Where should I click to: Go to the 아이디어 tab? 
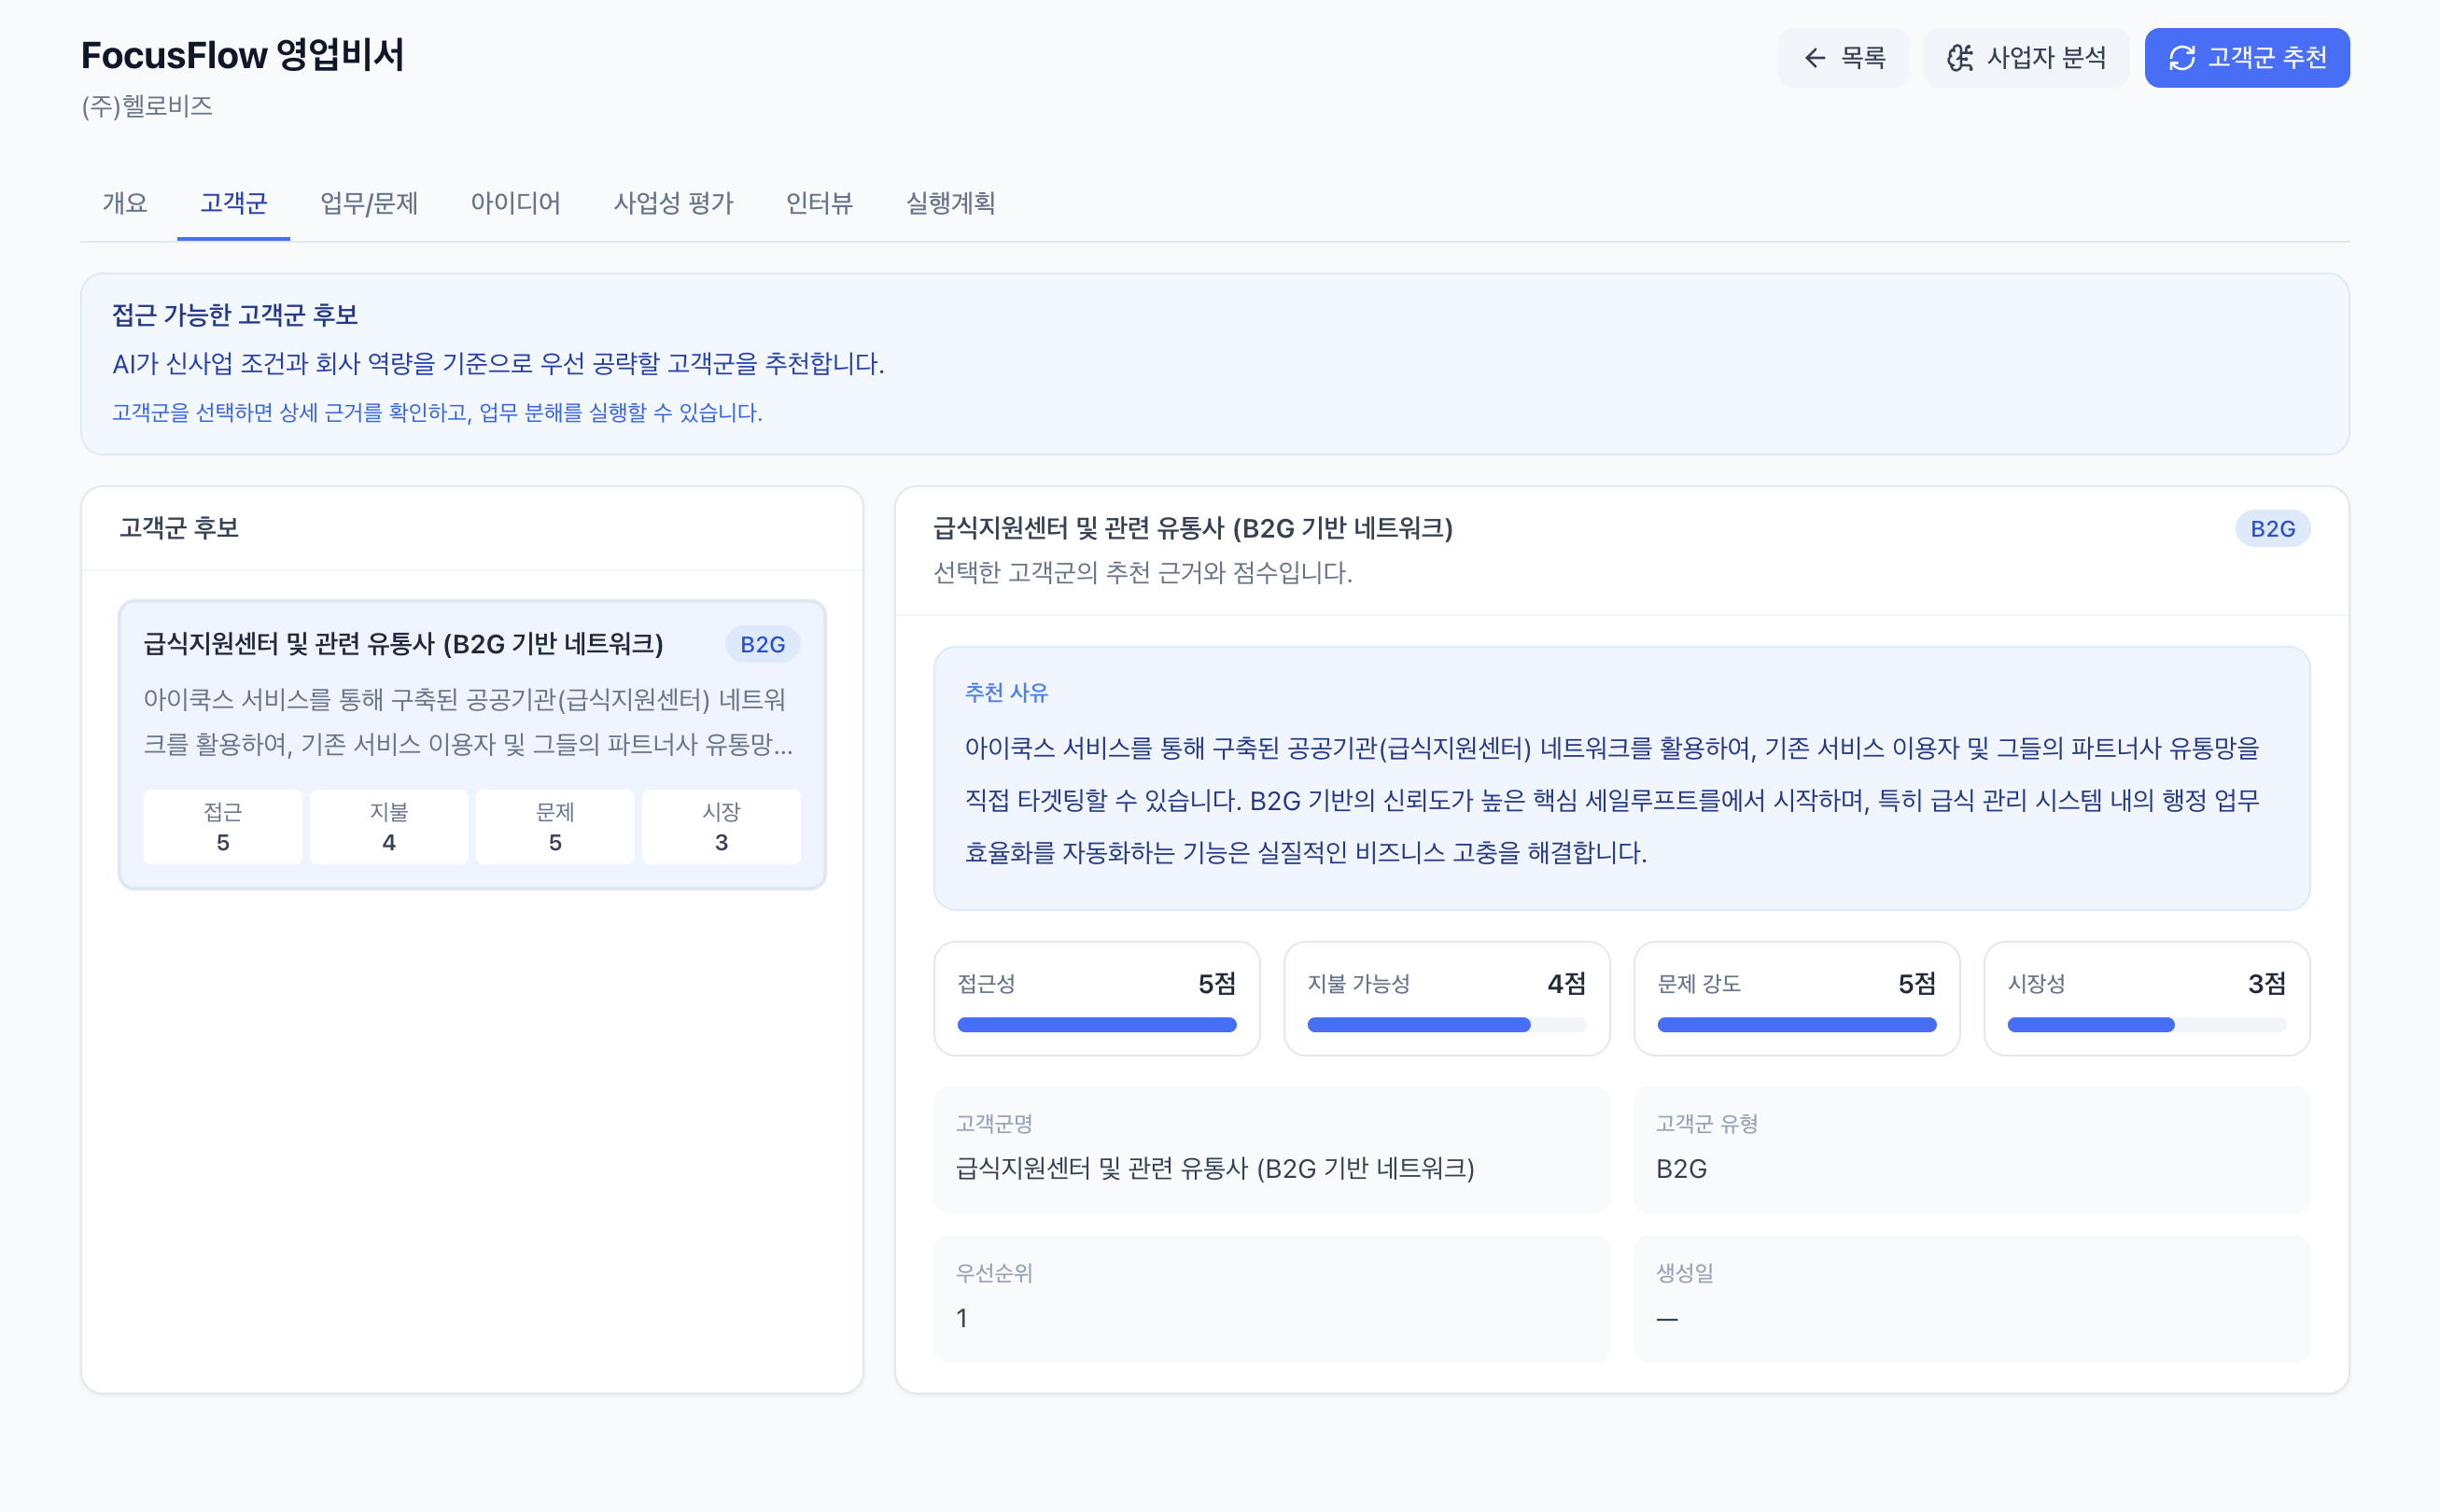pos(515,203)
